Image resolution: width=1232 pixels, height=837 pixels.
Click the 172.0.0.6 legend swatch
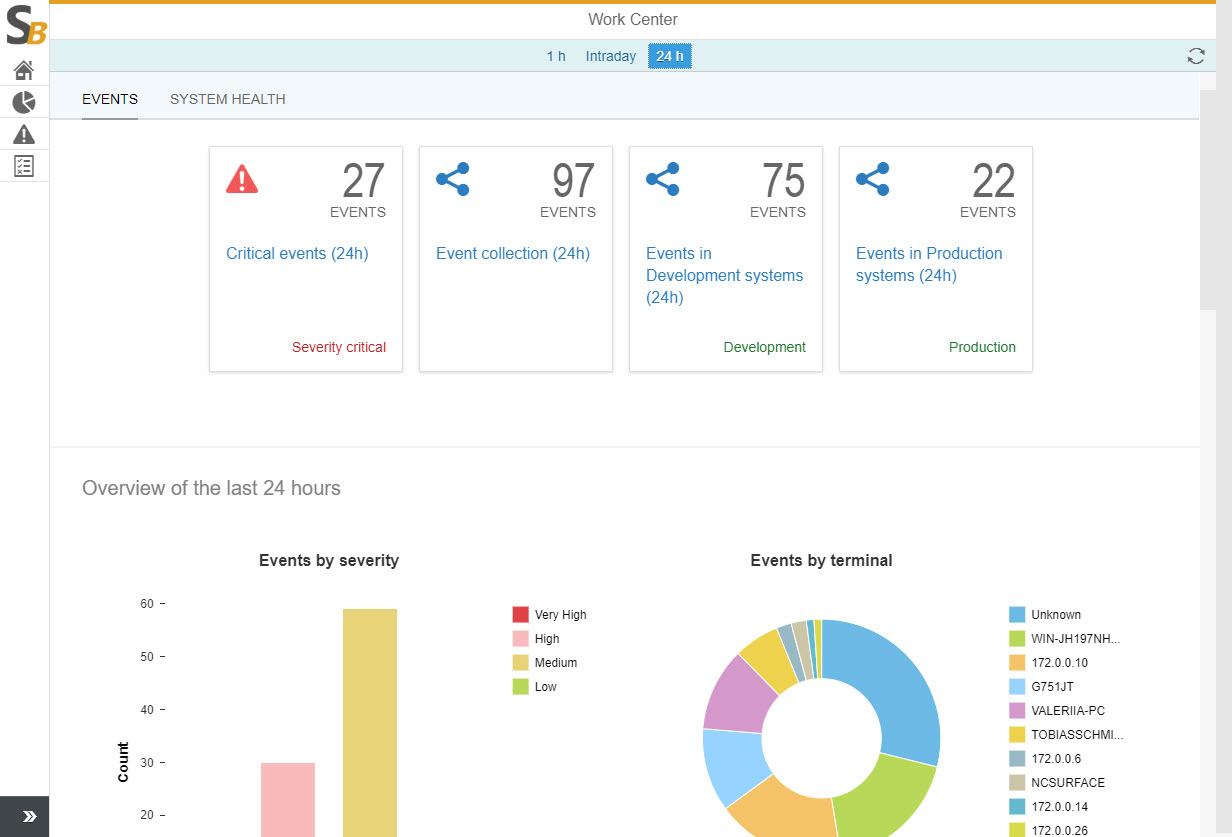click(1017, 759)
